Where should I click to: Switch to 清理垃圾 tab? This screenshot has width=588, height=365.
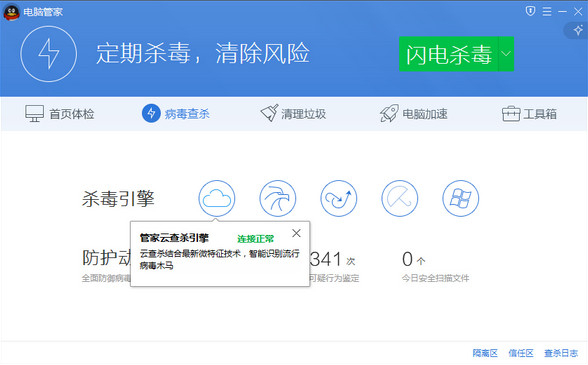pyautogui.click(x=293, y=113)
